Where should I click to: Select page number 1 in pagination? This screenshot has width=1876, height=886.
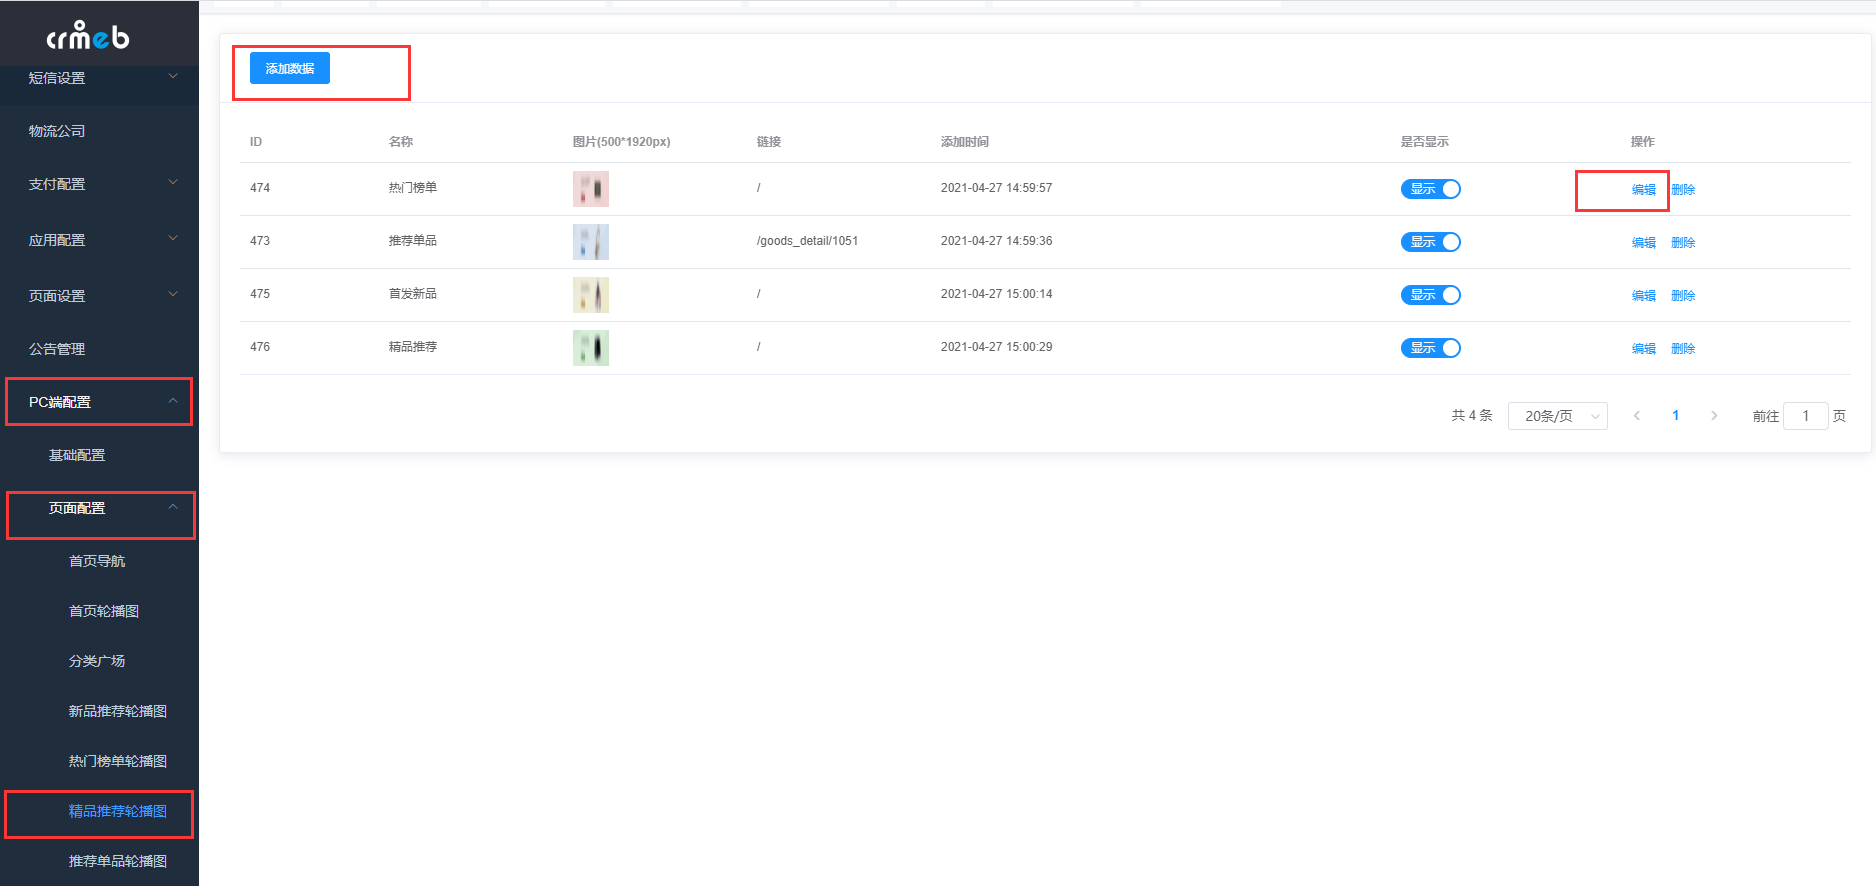pos(1675,416)
